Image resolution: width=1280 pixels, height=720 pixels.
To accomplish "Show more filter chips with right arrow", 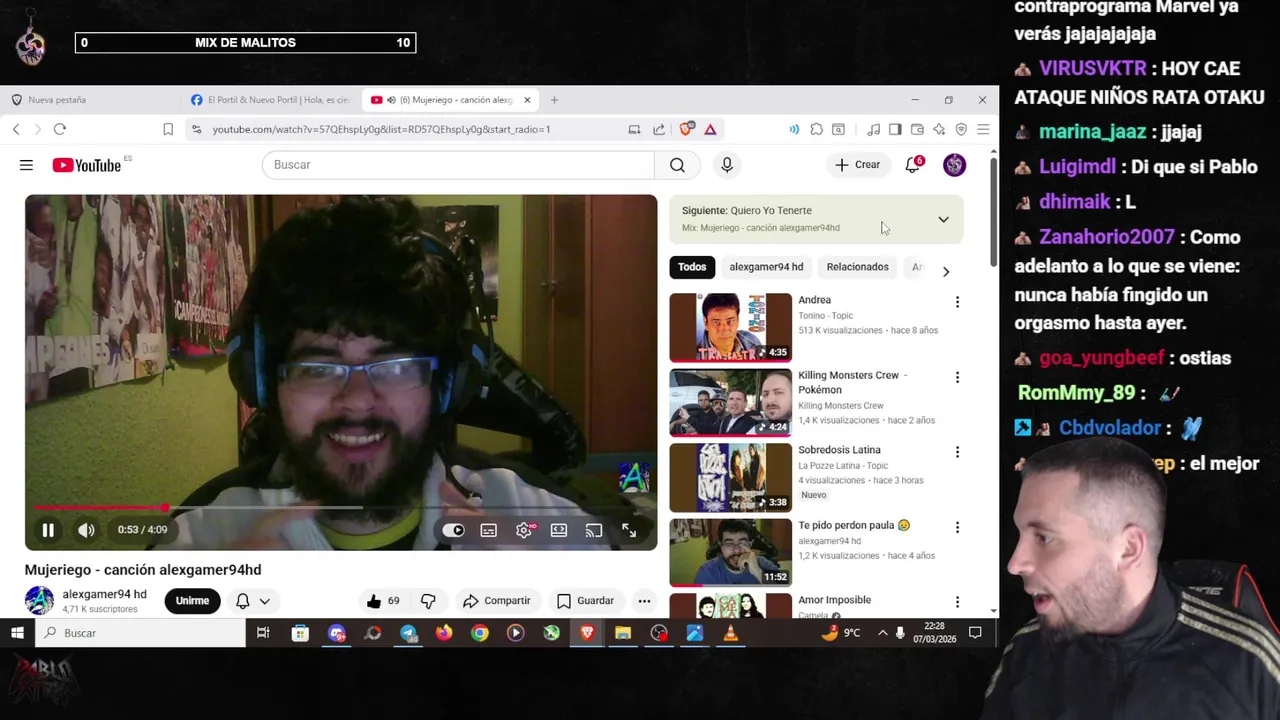I will (946, 271).
